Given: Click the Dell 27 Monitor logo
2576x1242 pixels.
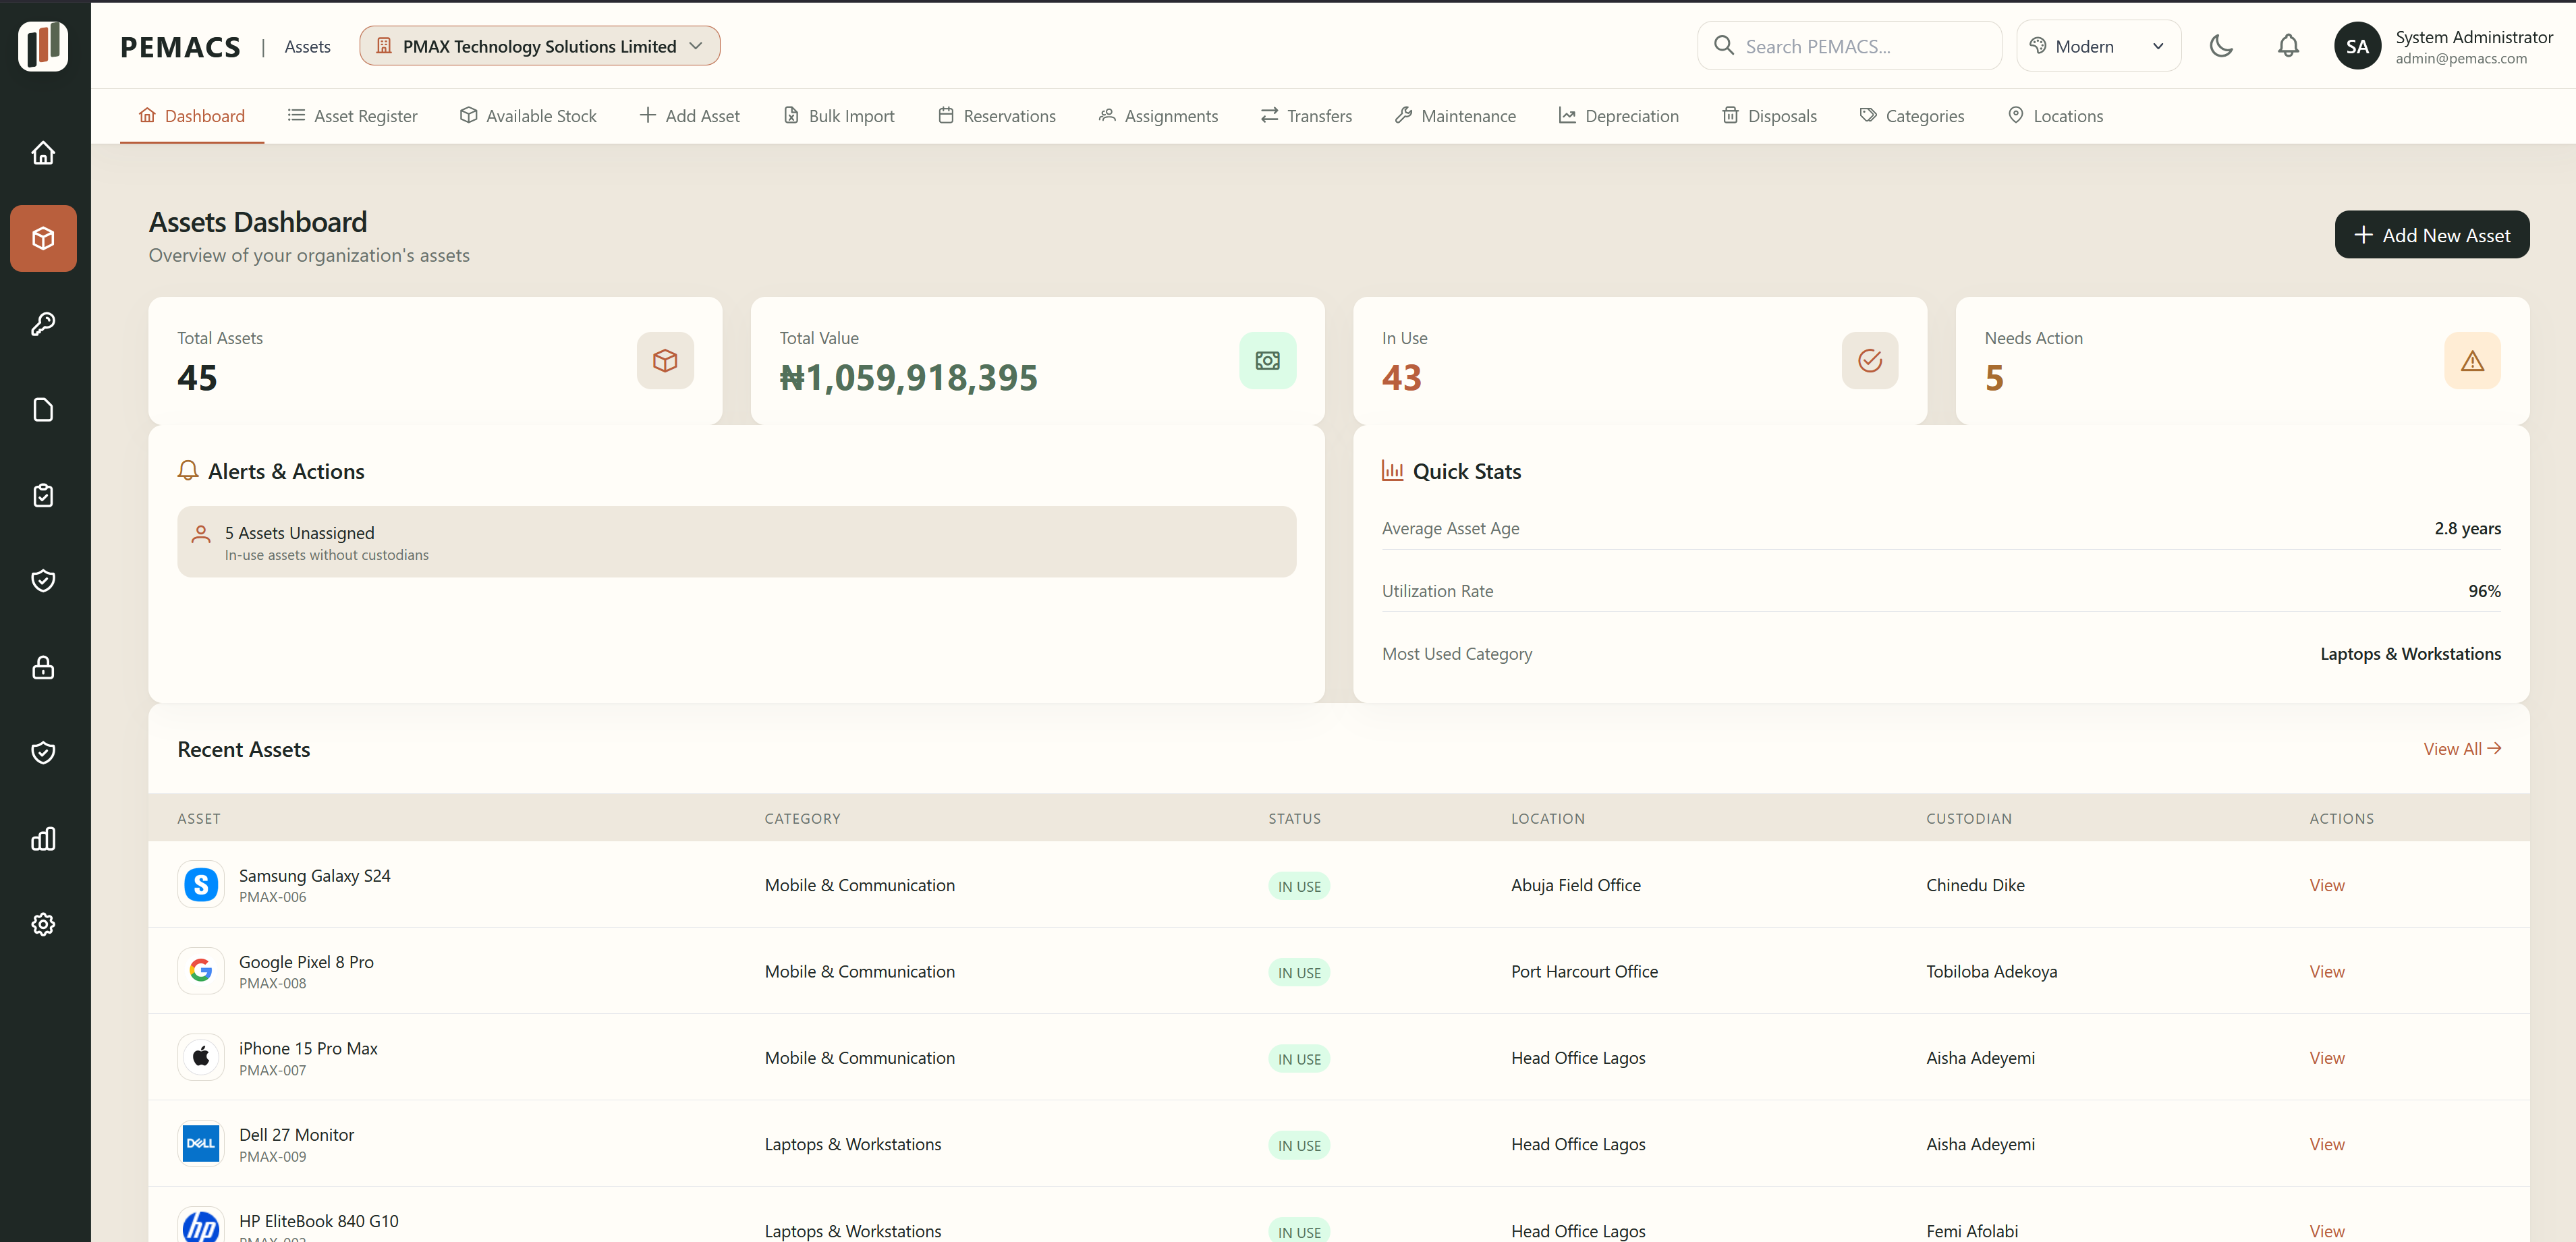Looking at the screenshot, I should pos(201,1143).
